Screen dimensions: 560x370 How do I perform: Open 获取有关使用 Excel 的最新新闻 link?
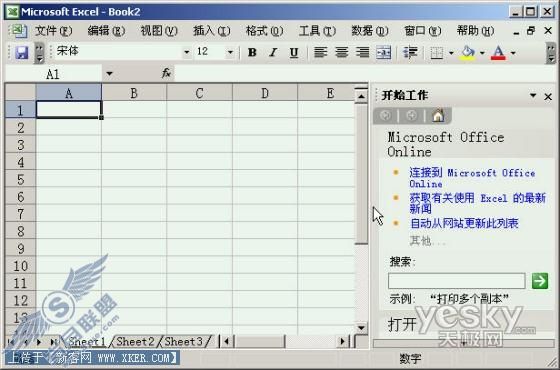[478, 203]
